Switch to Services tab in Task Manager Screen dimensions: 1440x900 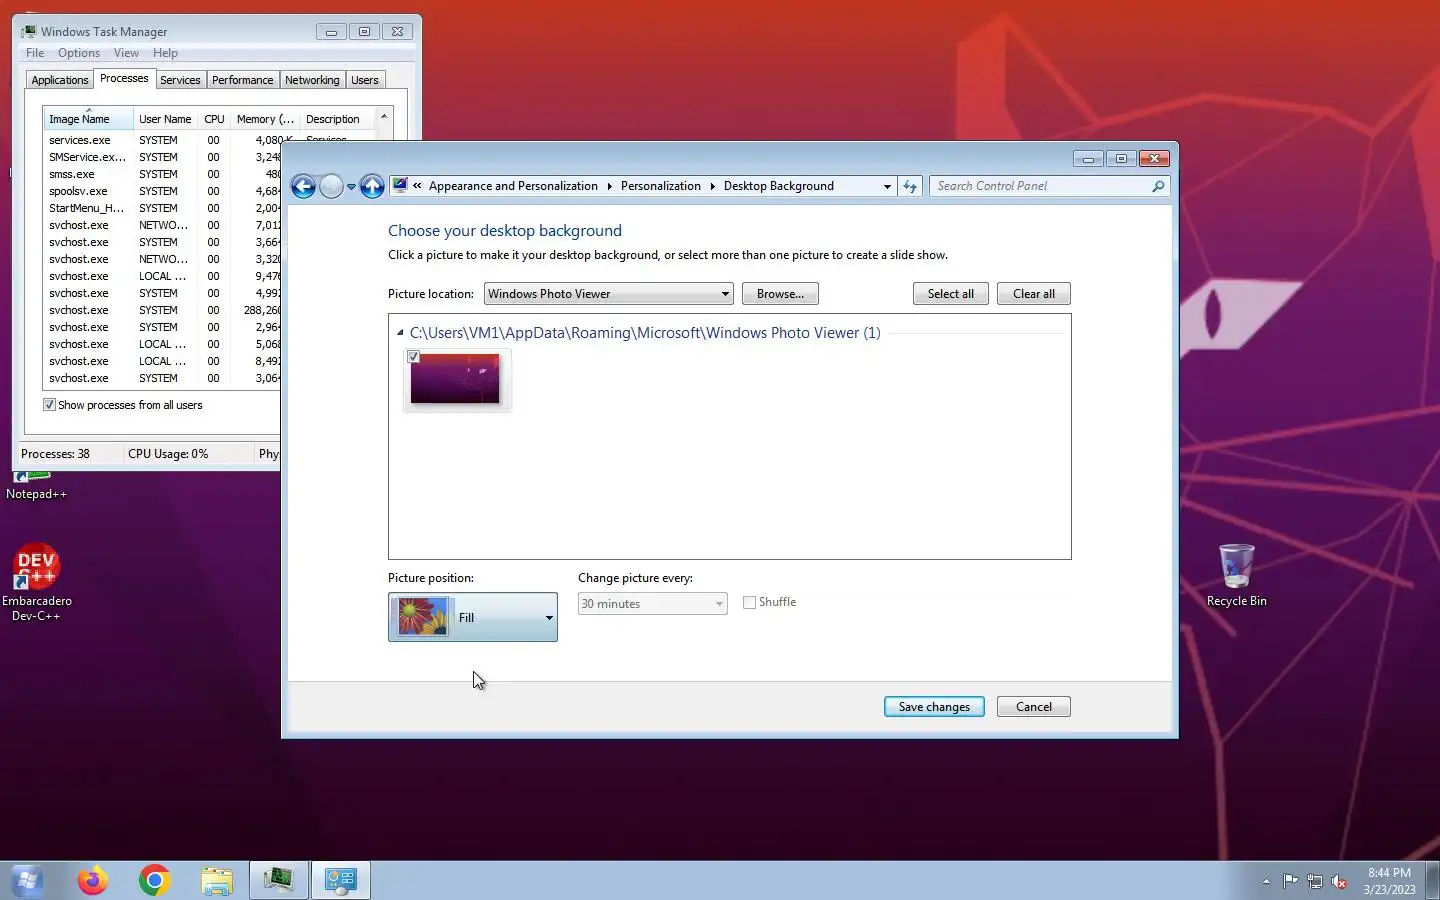pyautogui.click(x=180, y=80)
